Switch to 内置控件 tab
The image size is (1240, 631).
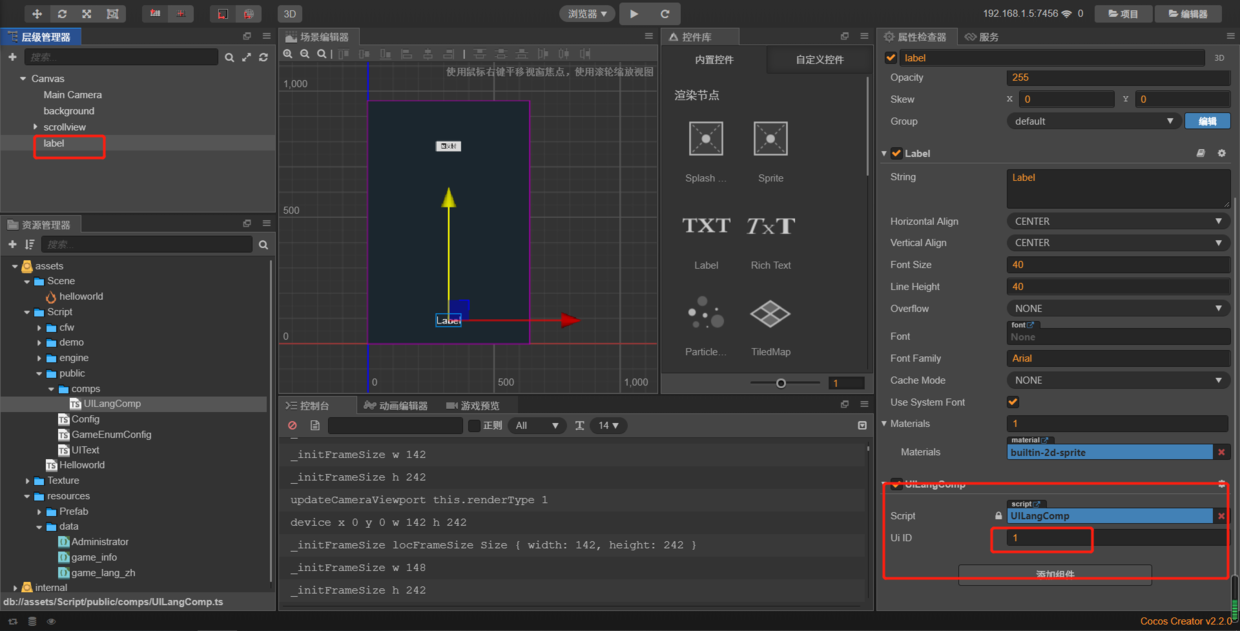pos(714,60)
